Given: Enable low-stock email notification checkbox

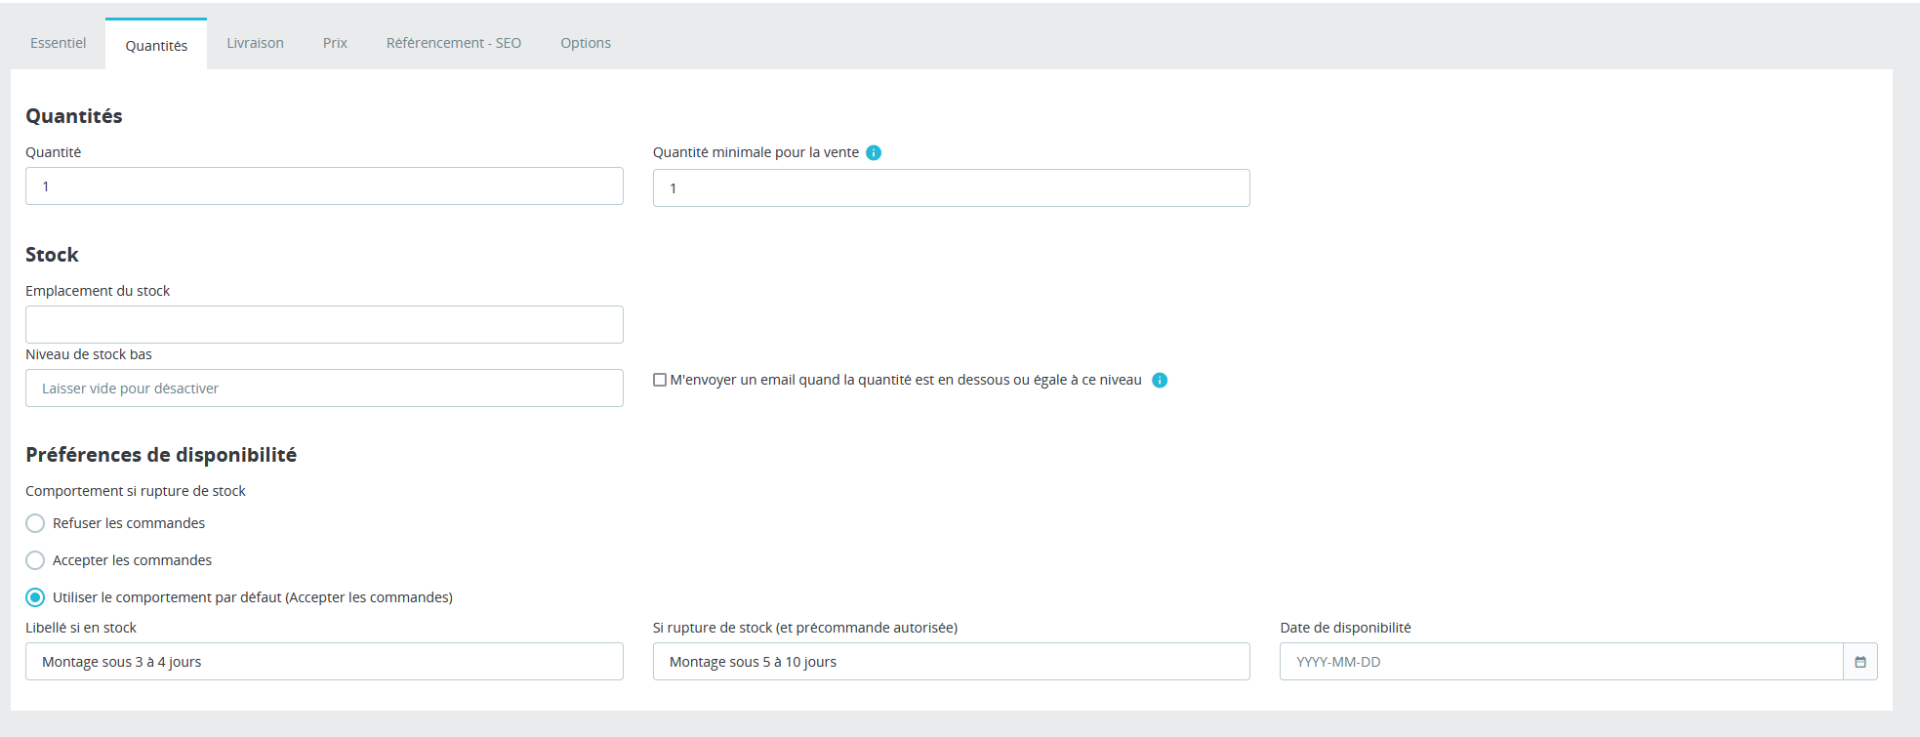Looking at the screenshot, I should (660, 380).
